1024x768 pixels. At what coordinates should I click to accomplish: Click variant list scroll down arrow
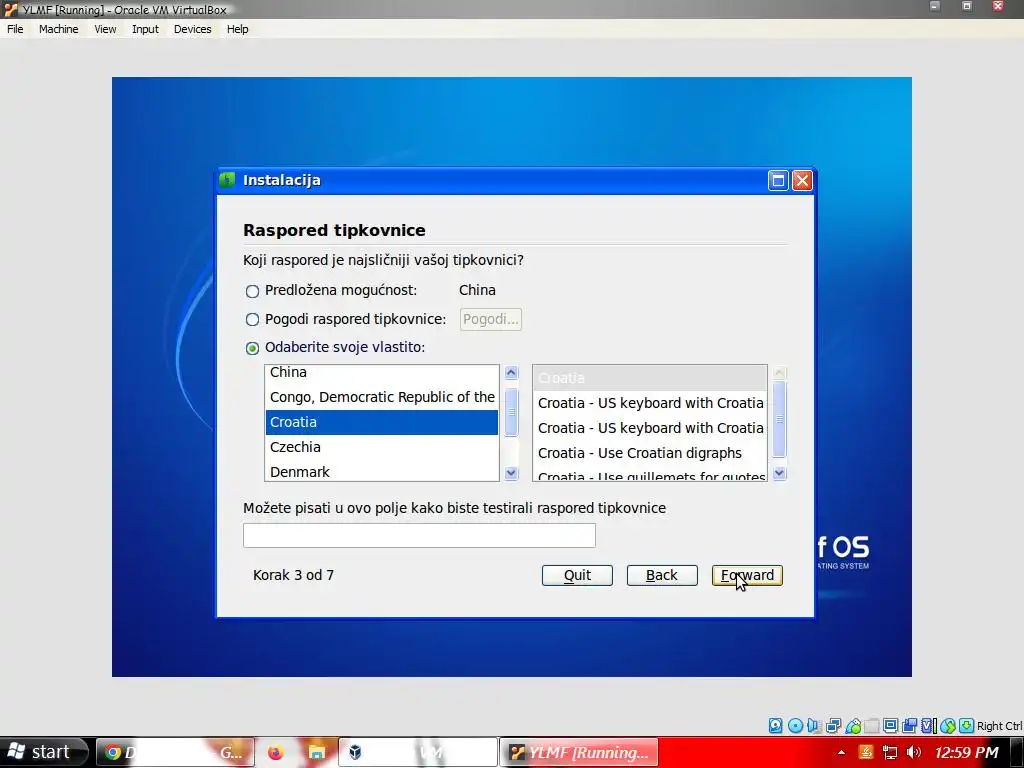[779, 473]
